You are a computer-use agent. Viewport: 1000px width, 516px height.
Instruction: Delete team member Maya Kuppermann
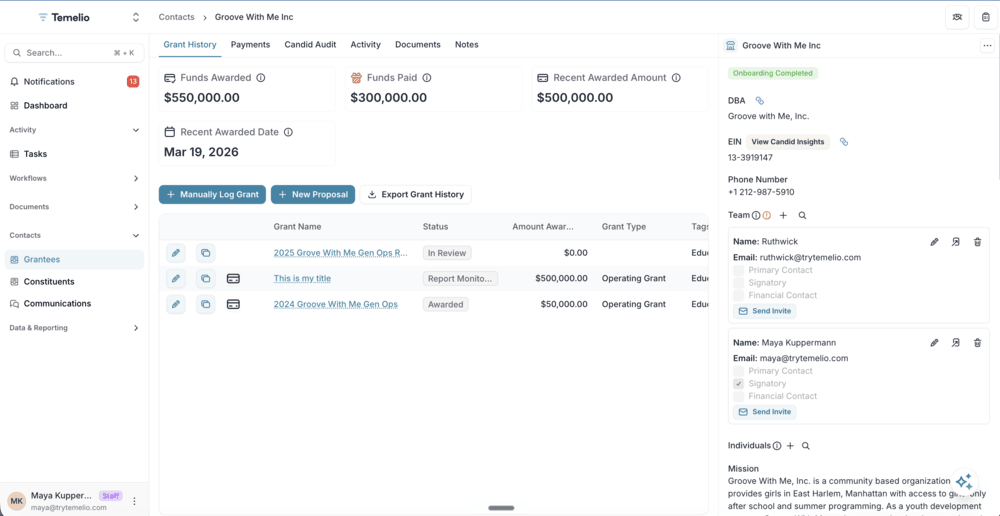(977, 343)
